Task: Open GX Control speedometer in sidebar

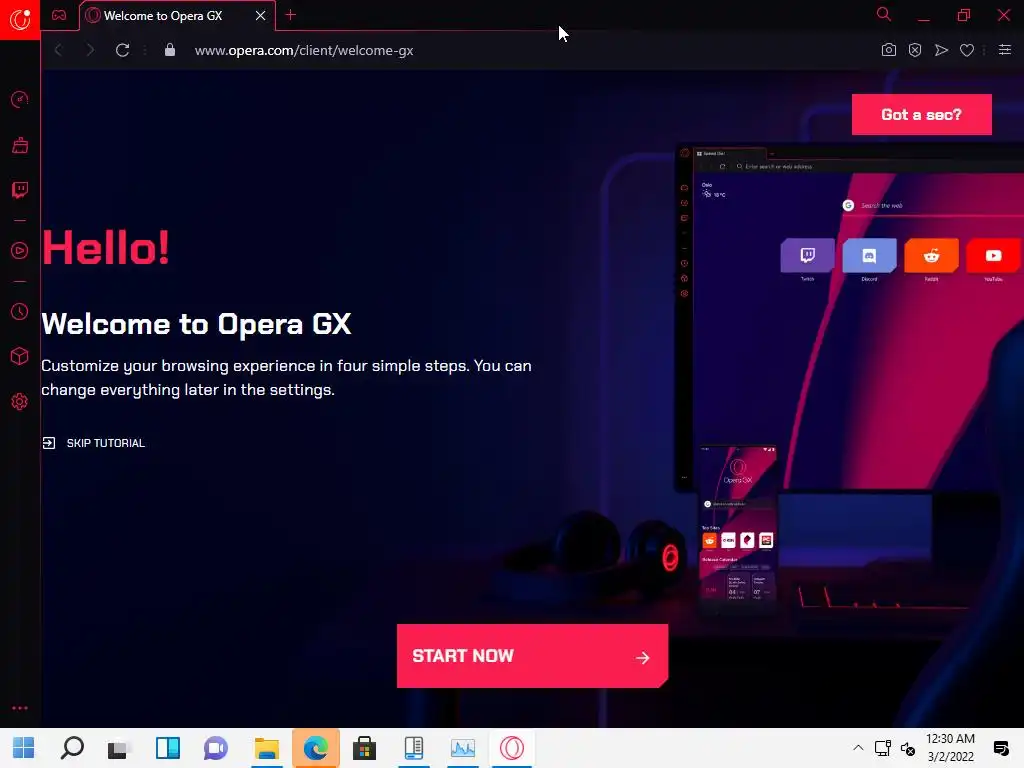Action: pyautogui.click(x=20, y=99)
